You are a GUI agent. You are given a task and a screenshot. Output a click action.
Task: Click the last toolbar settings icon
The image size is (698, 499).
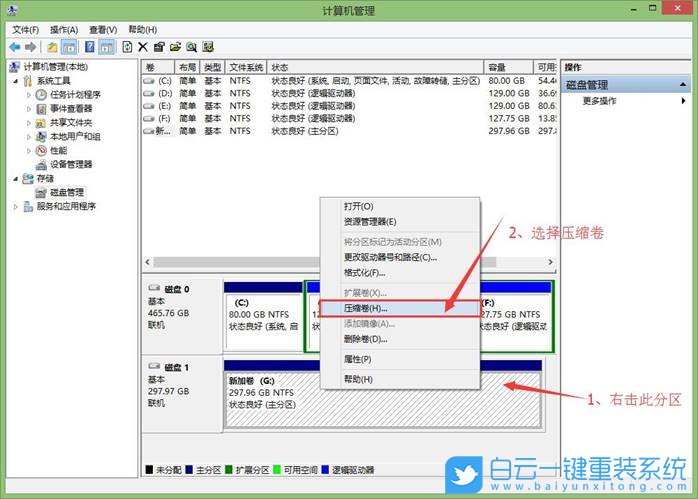click(x=208, y=47)
